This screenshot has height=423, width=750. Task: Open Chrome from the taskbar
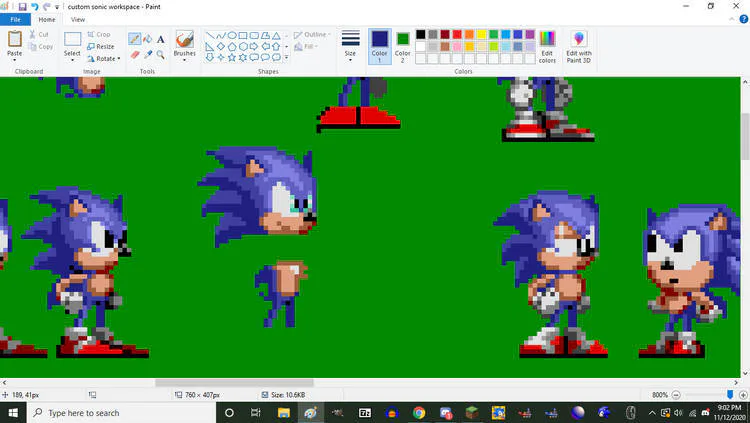(x=419, y=412)
